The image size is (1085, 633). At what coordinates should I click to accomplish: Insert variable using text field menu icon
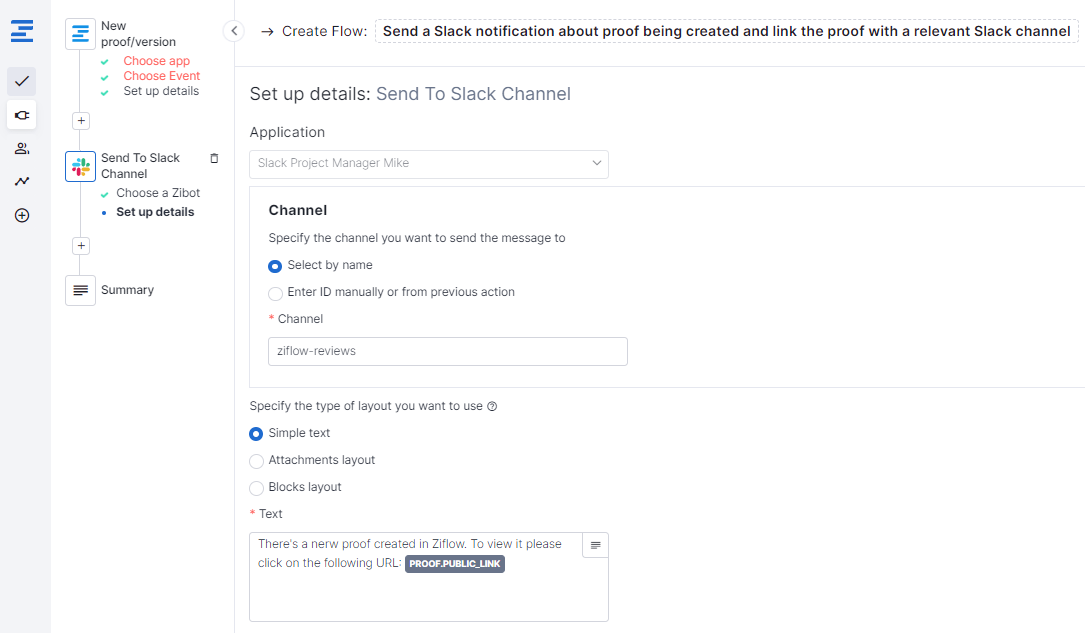[x=595, y=545]
